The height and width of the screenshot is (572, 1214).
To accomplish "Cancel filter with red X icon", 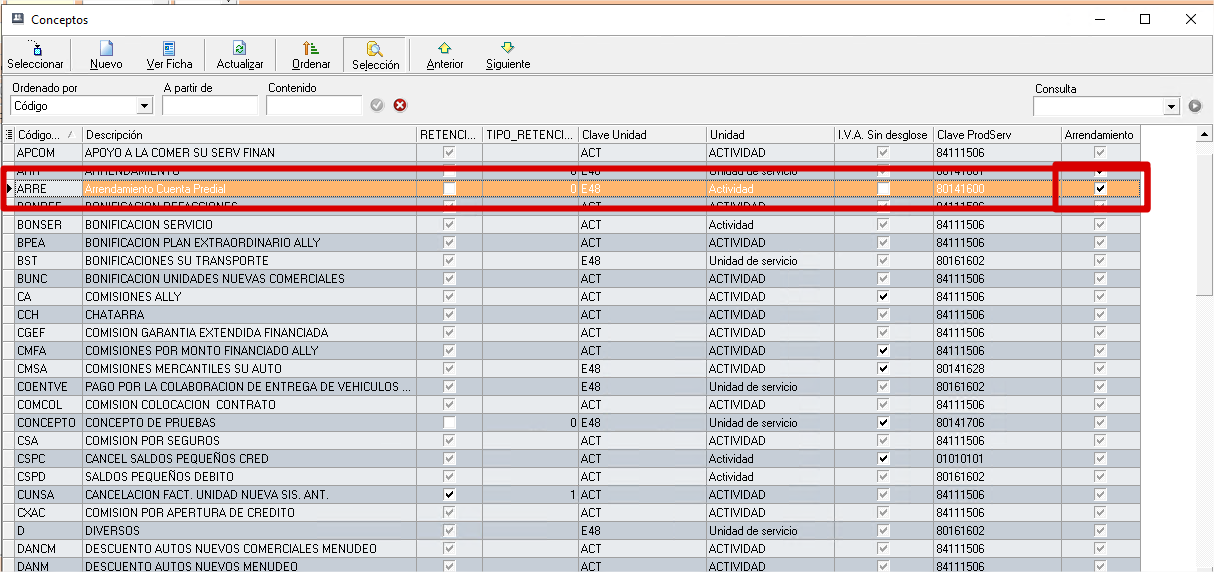I will 400,105.
